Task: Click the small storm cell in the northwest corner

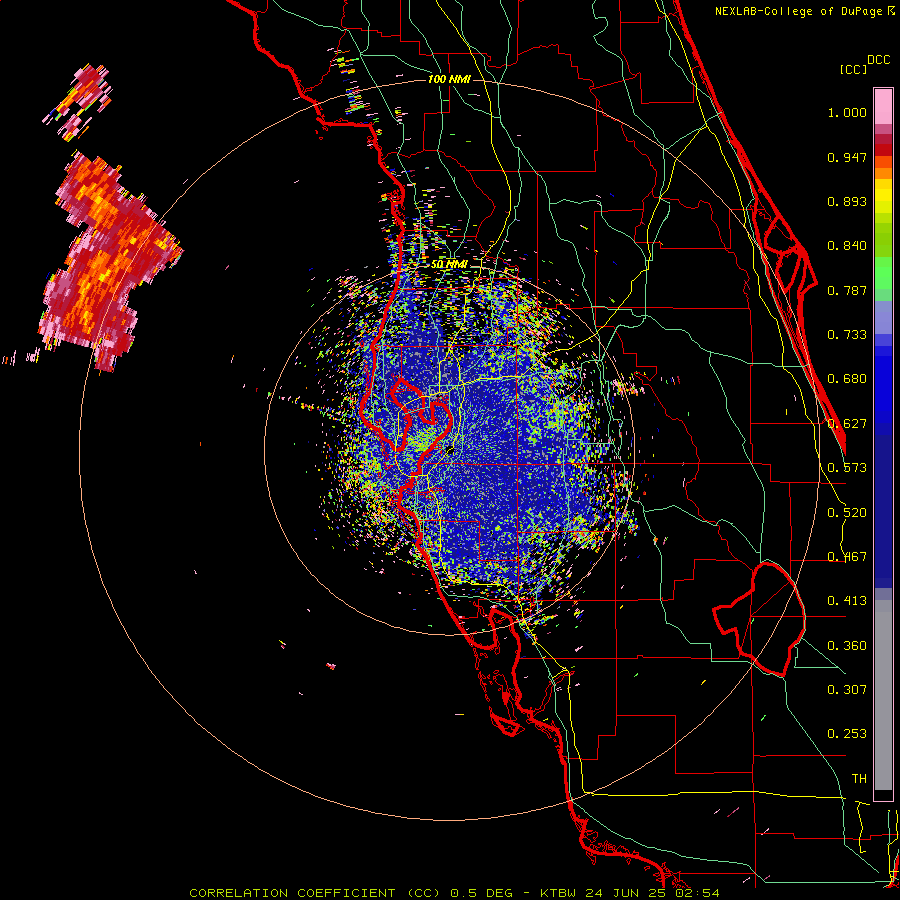Action: click(x=79, y=102)
